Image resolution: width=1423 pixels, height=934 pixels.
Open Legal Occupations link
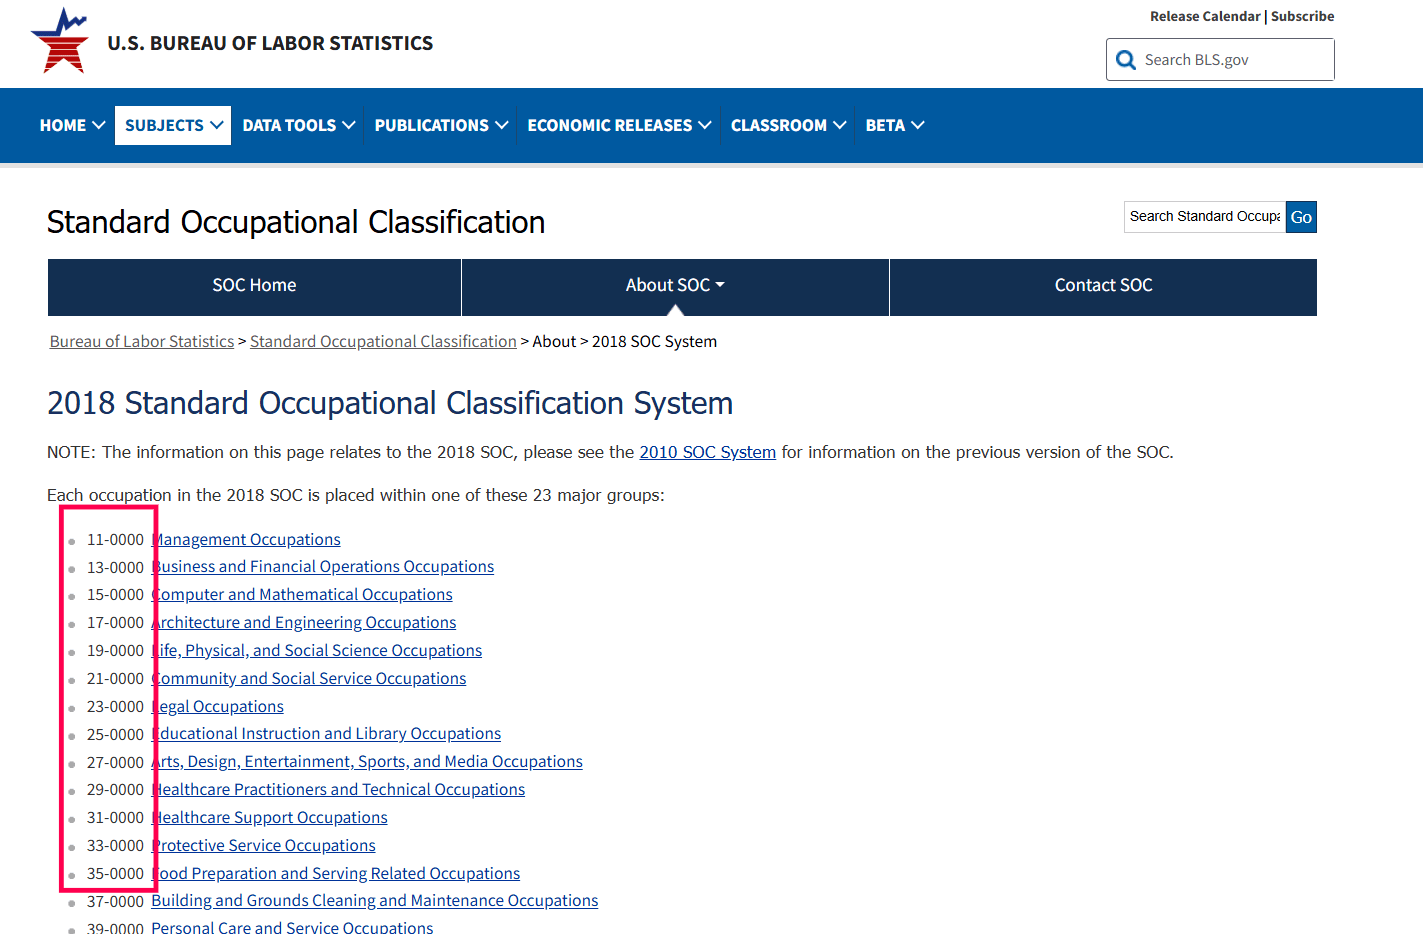click(218, 707)
